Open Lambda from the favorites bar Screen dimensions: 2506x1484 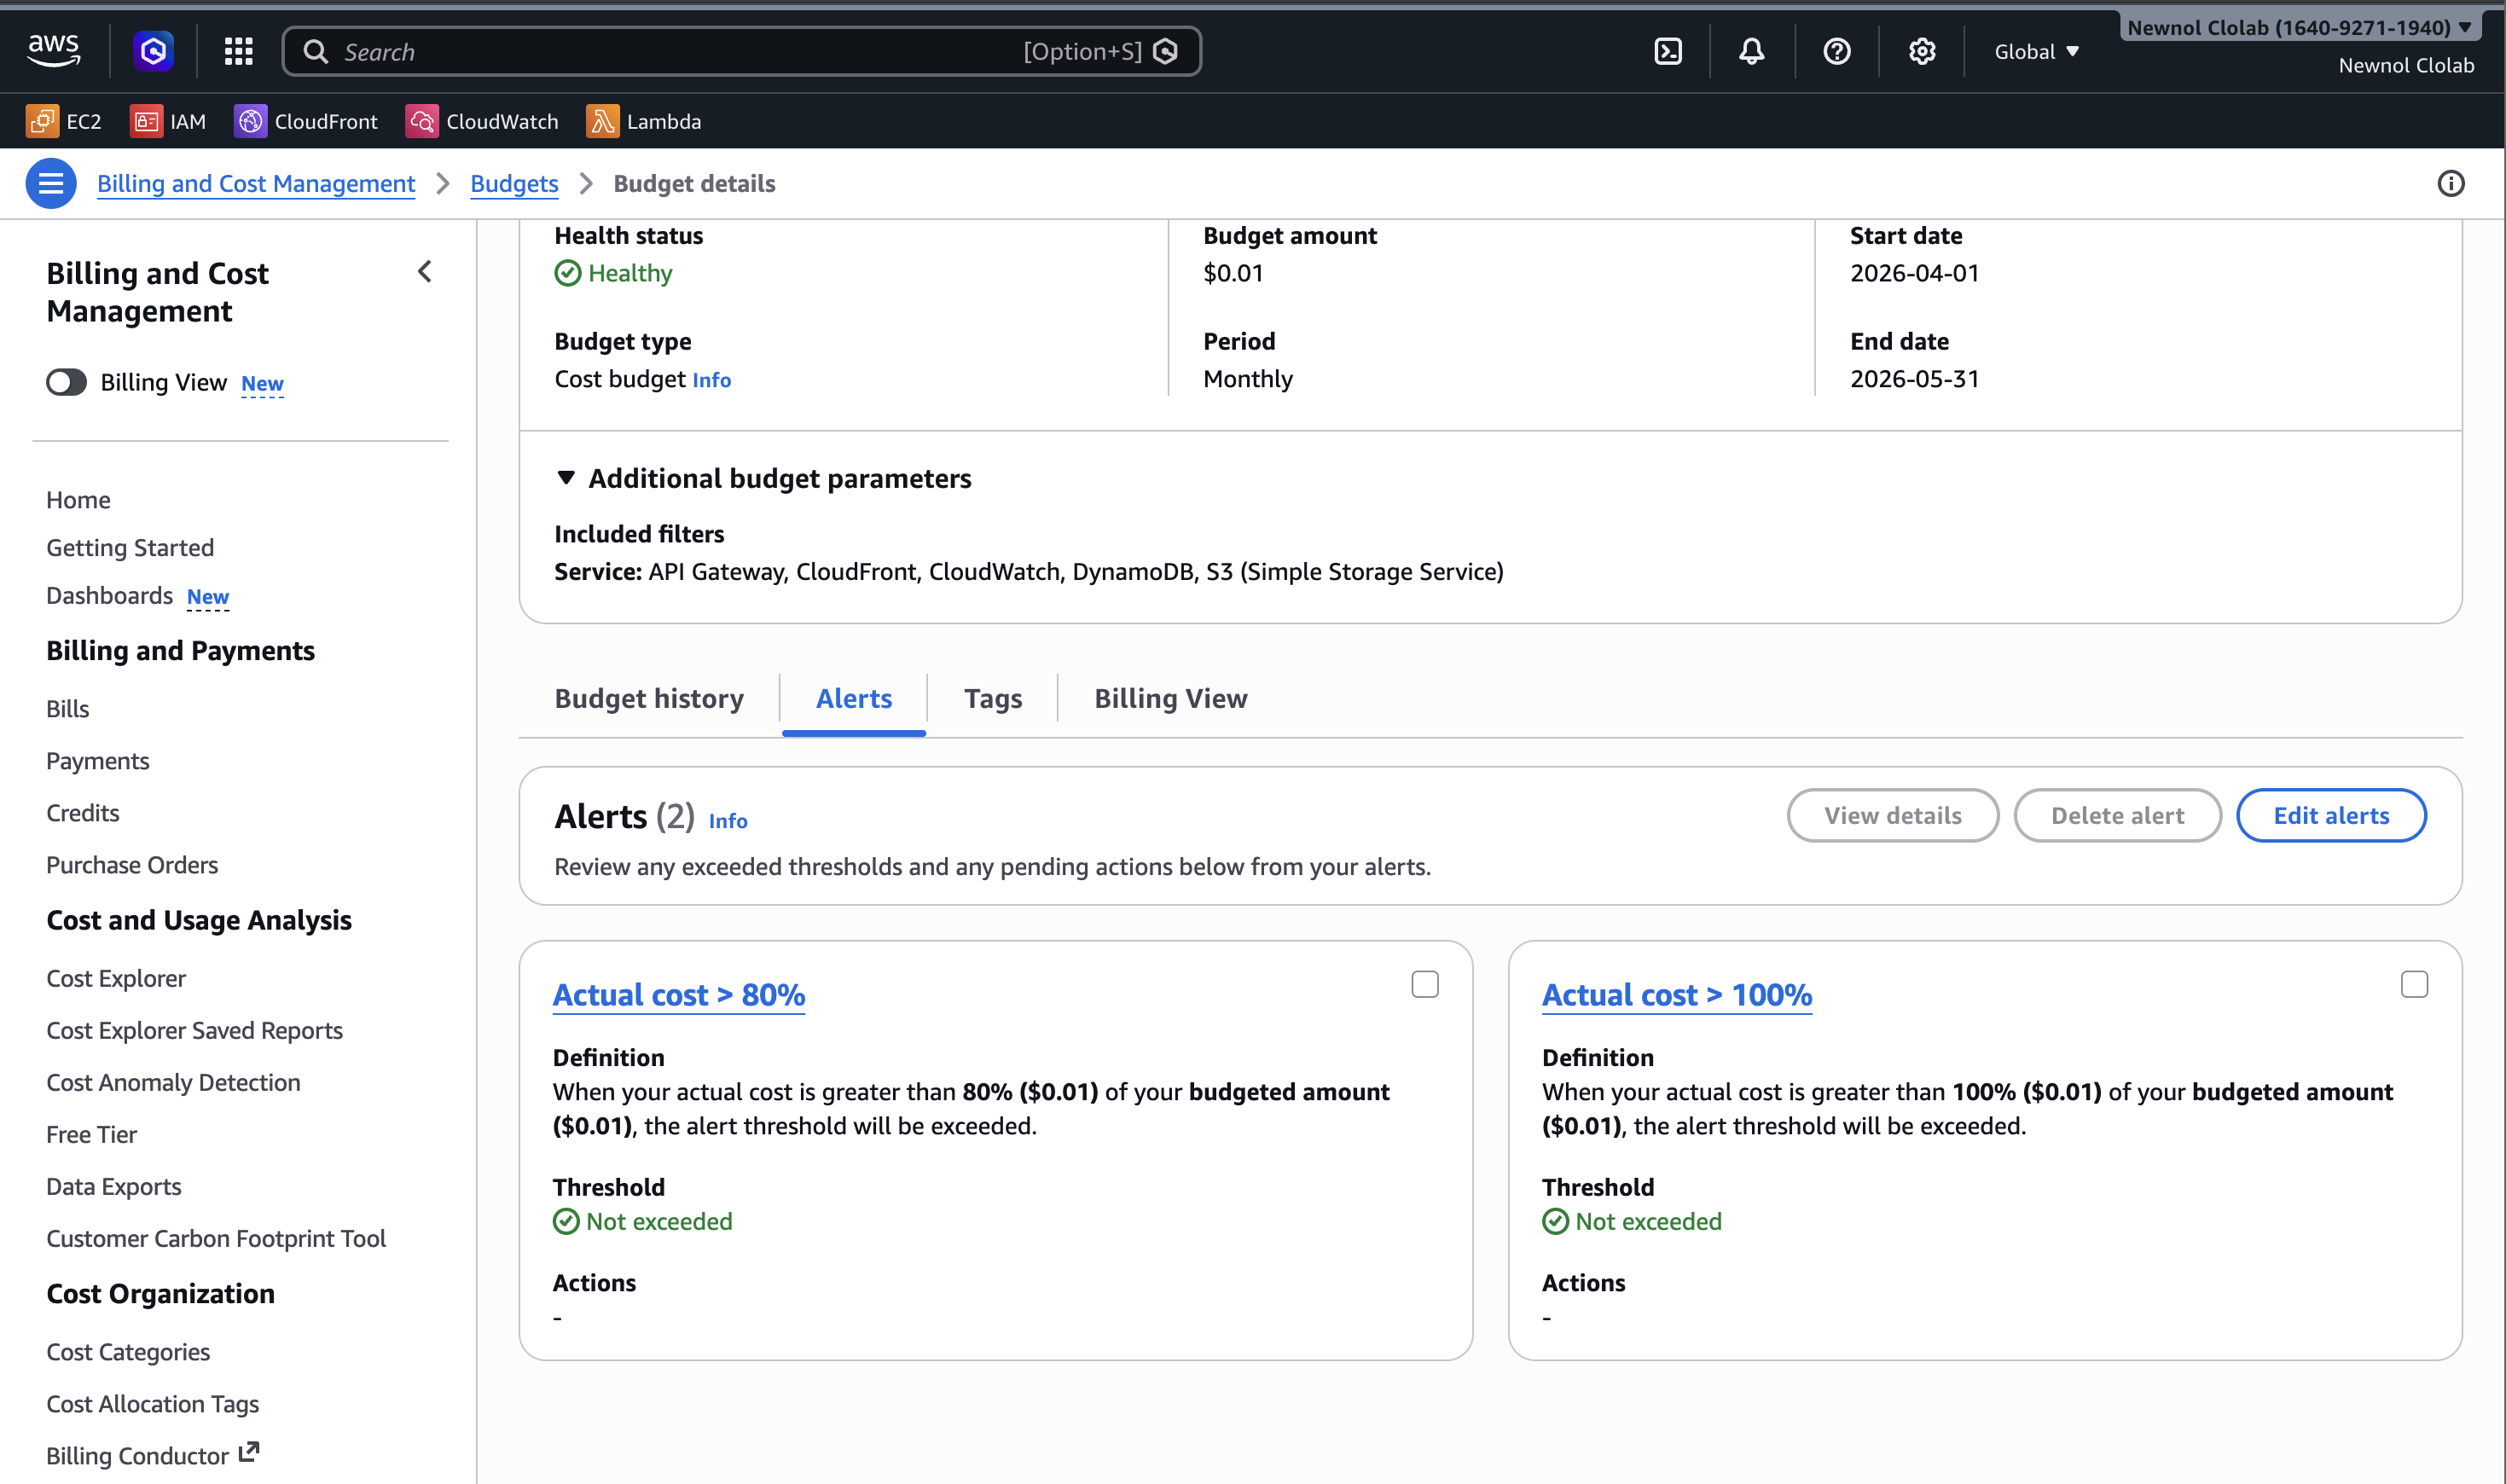[644, 120]
